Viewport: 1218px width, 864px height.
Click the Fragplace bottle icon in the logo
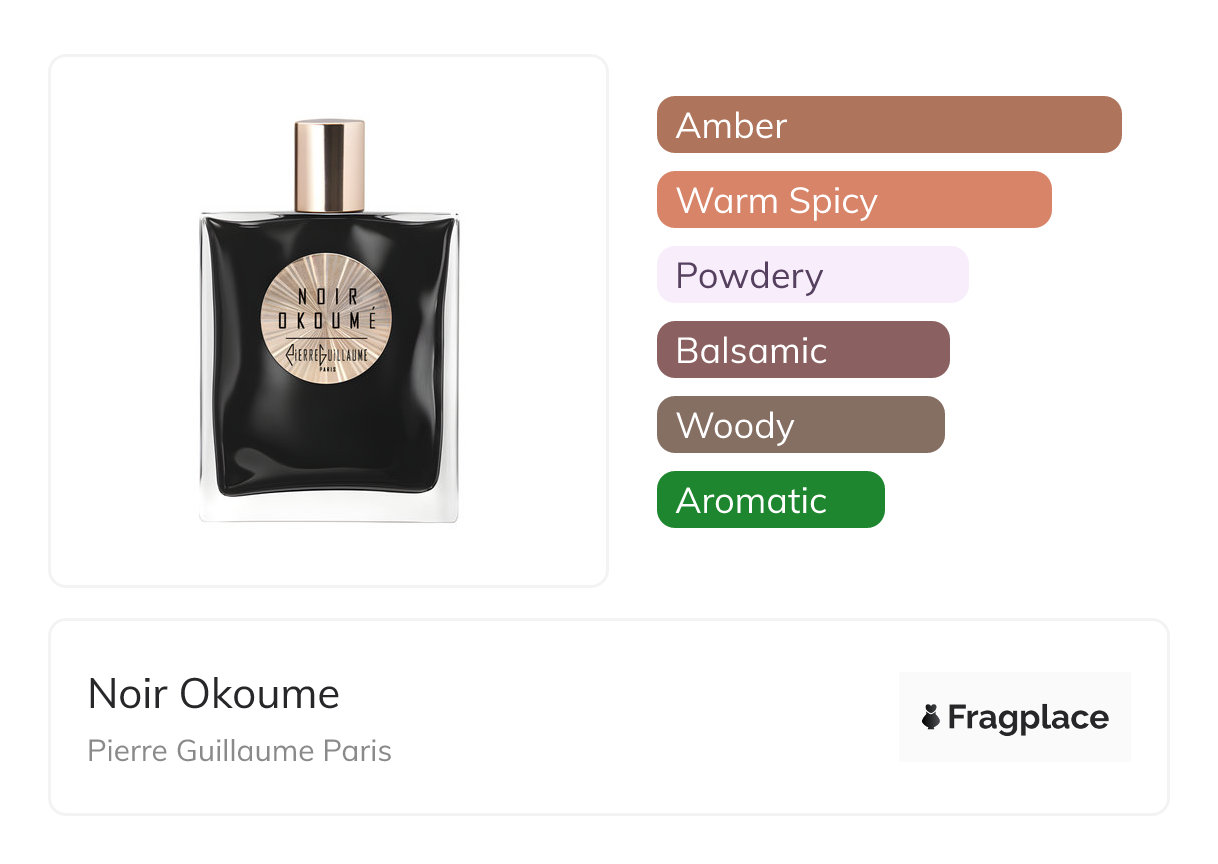pos(931,718)
